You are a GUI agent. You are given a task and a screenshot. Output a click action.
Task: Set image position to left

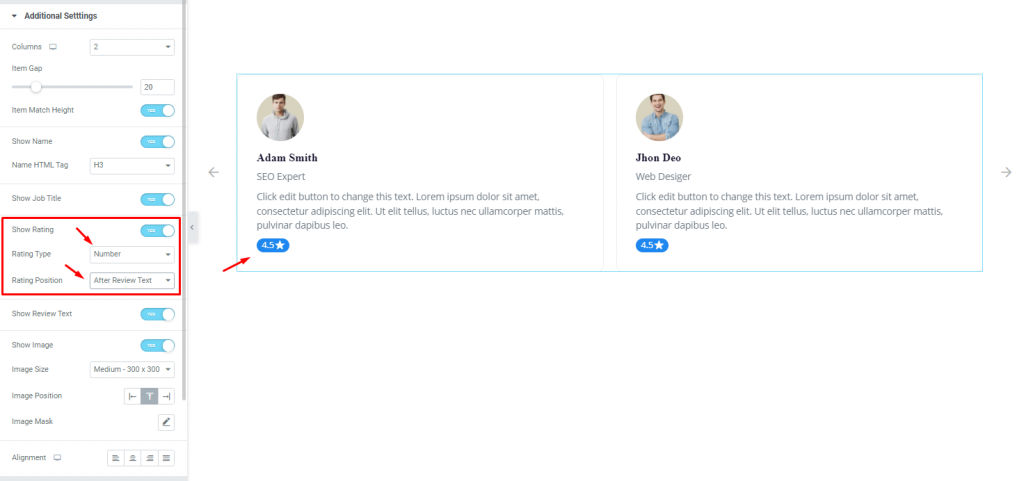click(133, 396)
